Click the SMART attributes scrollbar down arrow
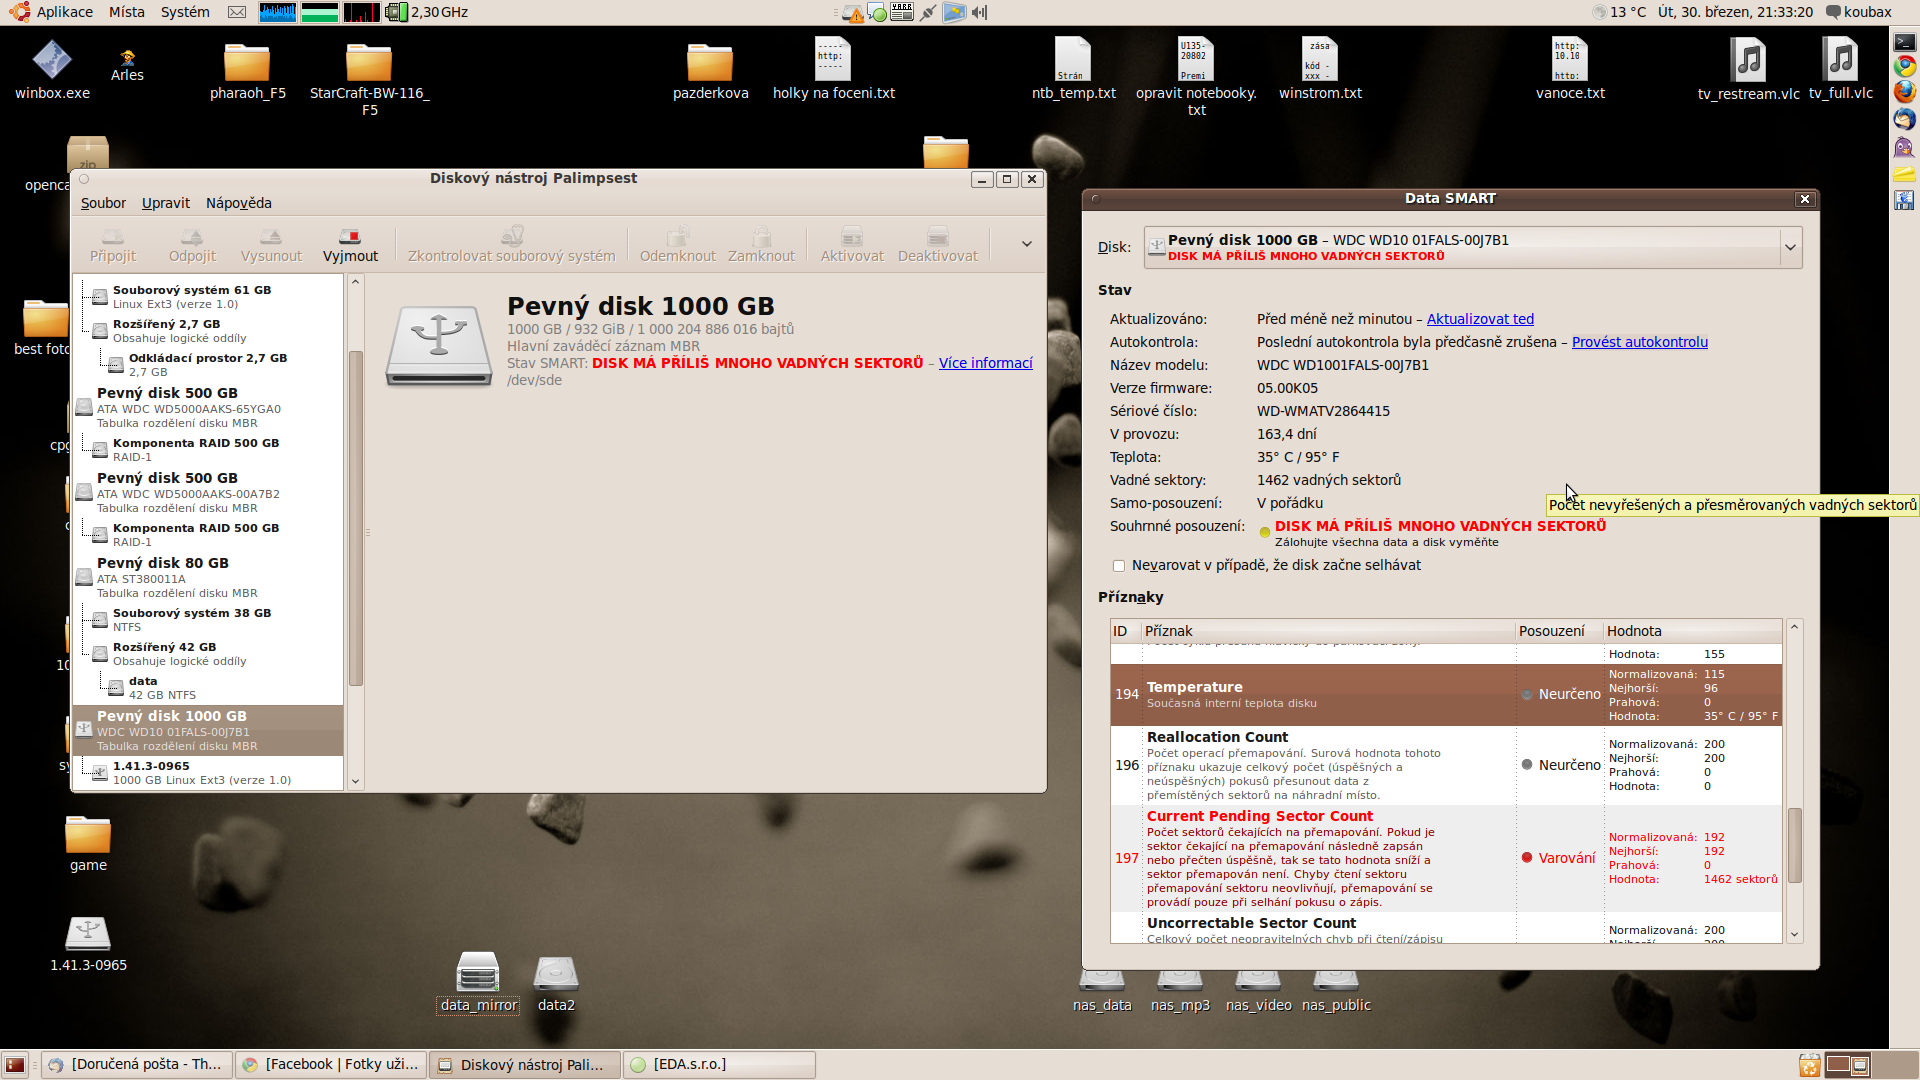 (1794, 934)
